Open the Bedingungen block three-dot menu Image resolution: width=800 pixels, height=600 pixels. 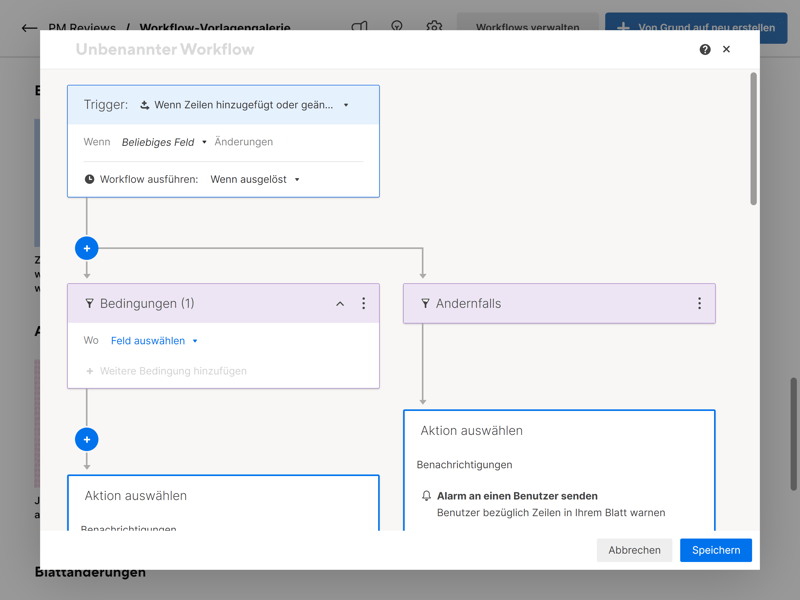tap(363, 303)
